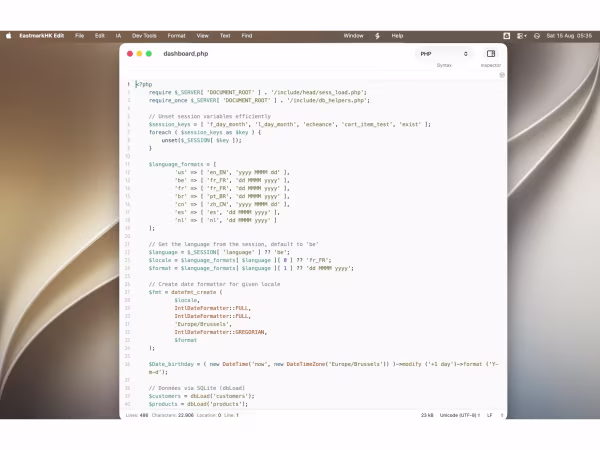Screen dimensions: 600x450
Task: Click the 'us' => 'en_EN' array row
Action: [232, 172]
